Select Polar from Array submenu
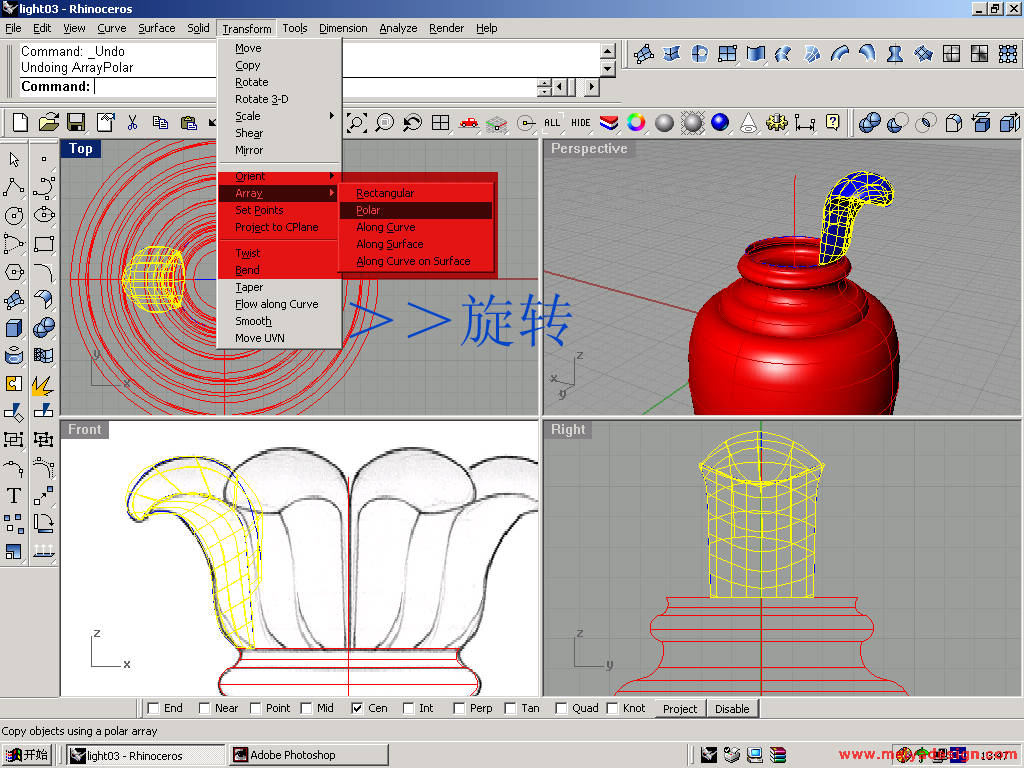Viewport: 1024px width, 768px height. click(x=368, y=210)
